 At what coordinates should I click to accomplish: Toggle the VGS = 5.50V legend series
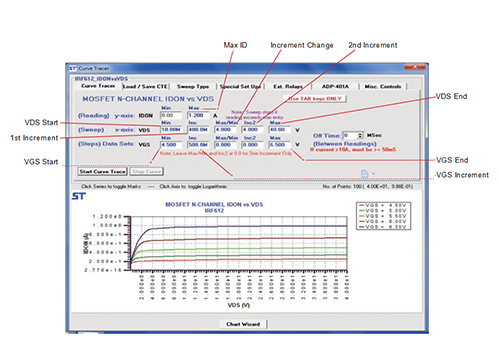(383, 216)
